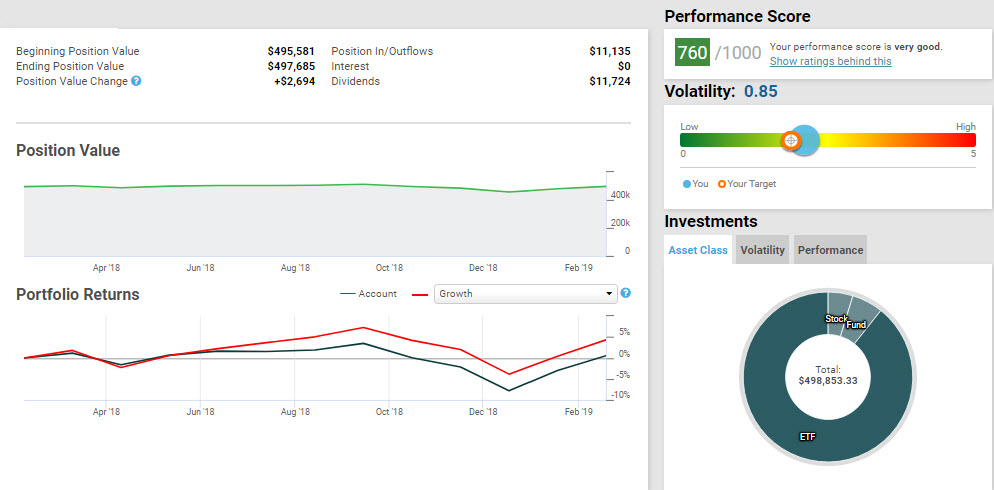This screenshot has height=490, width=994.
Task: Switch to the Volatility investments tab
Action: point(762,250)
